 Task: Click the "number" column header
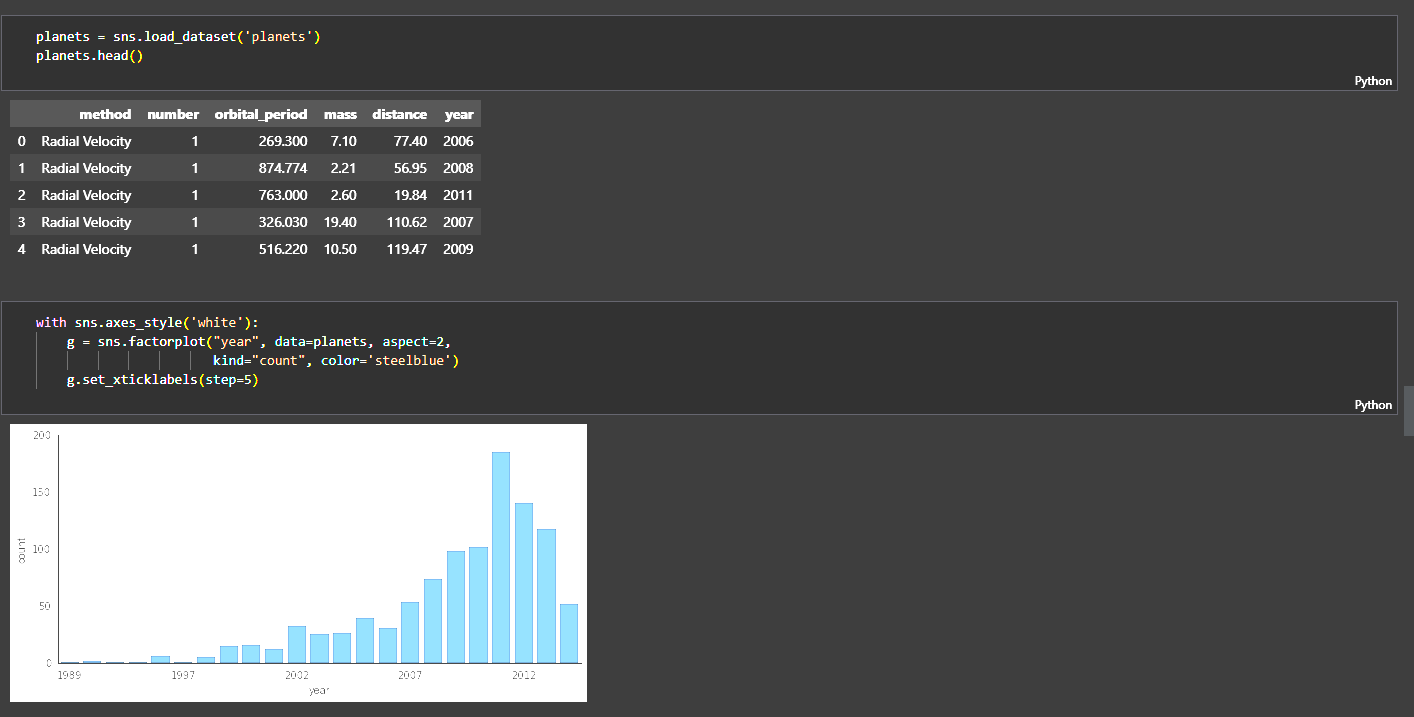pos(173,114)
